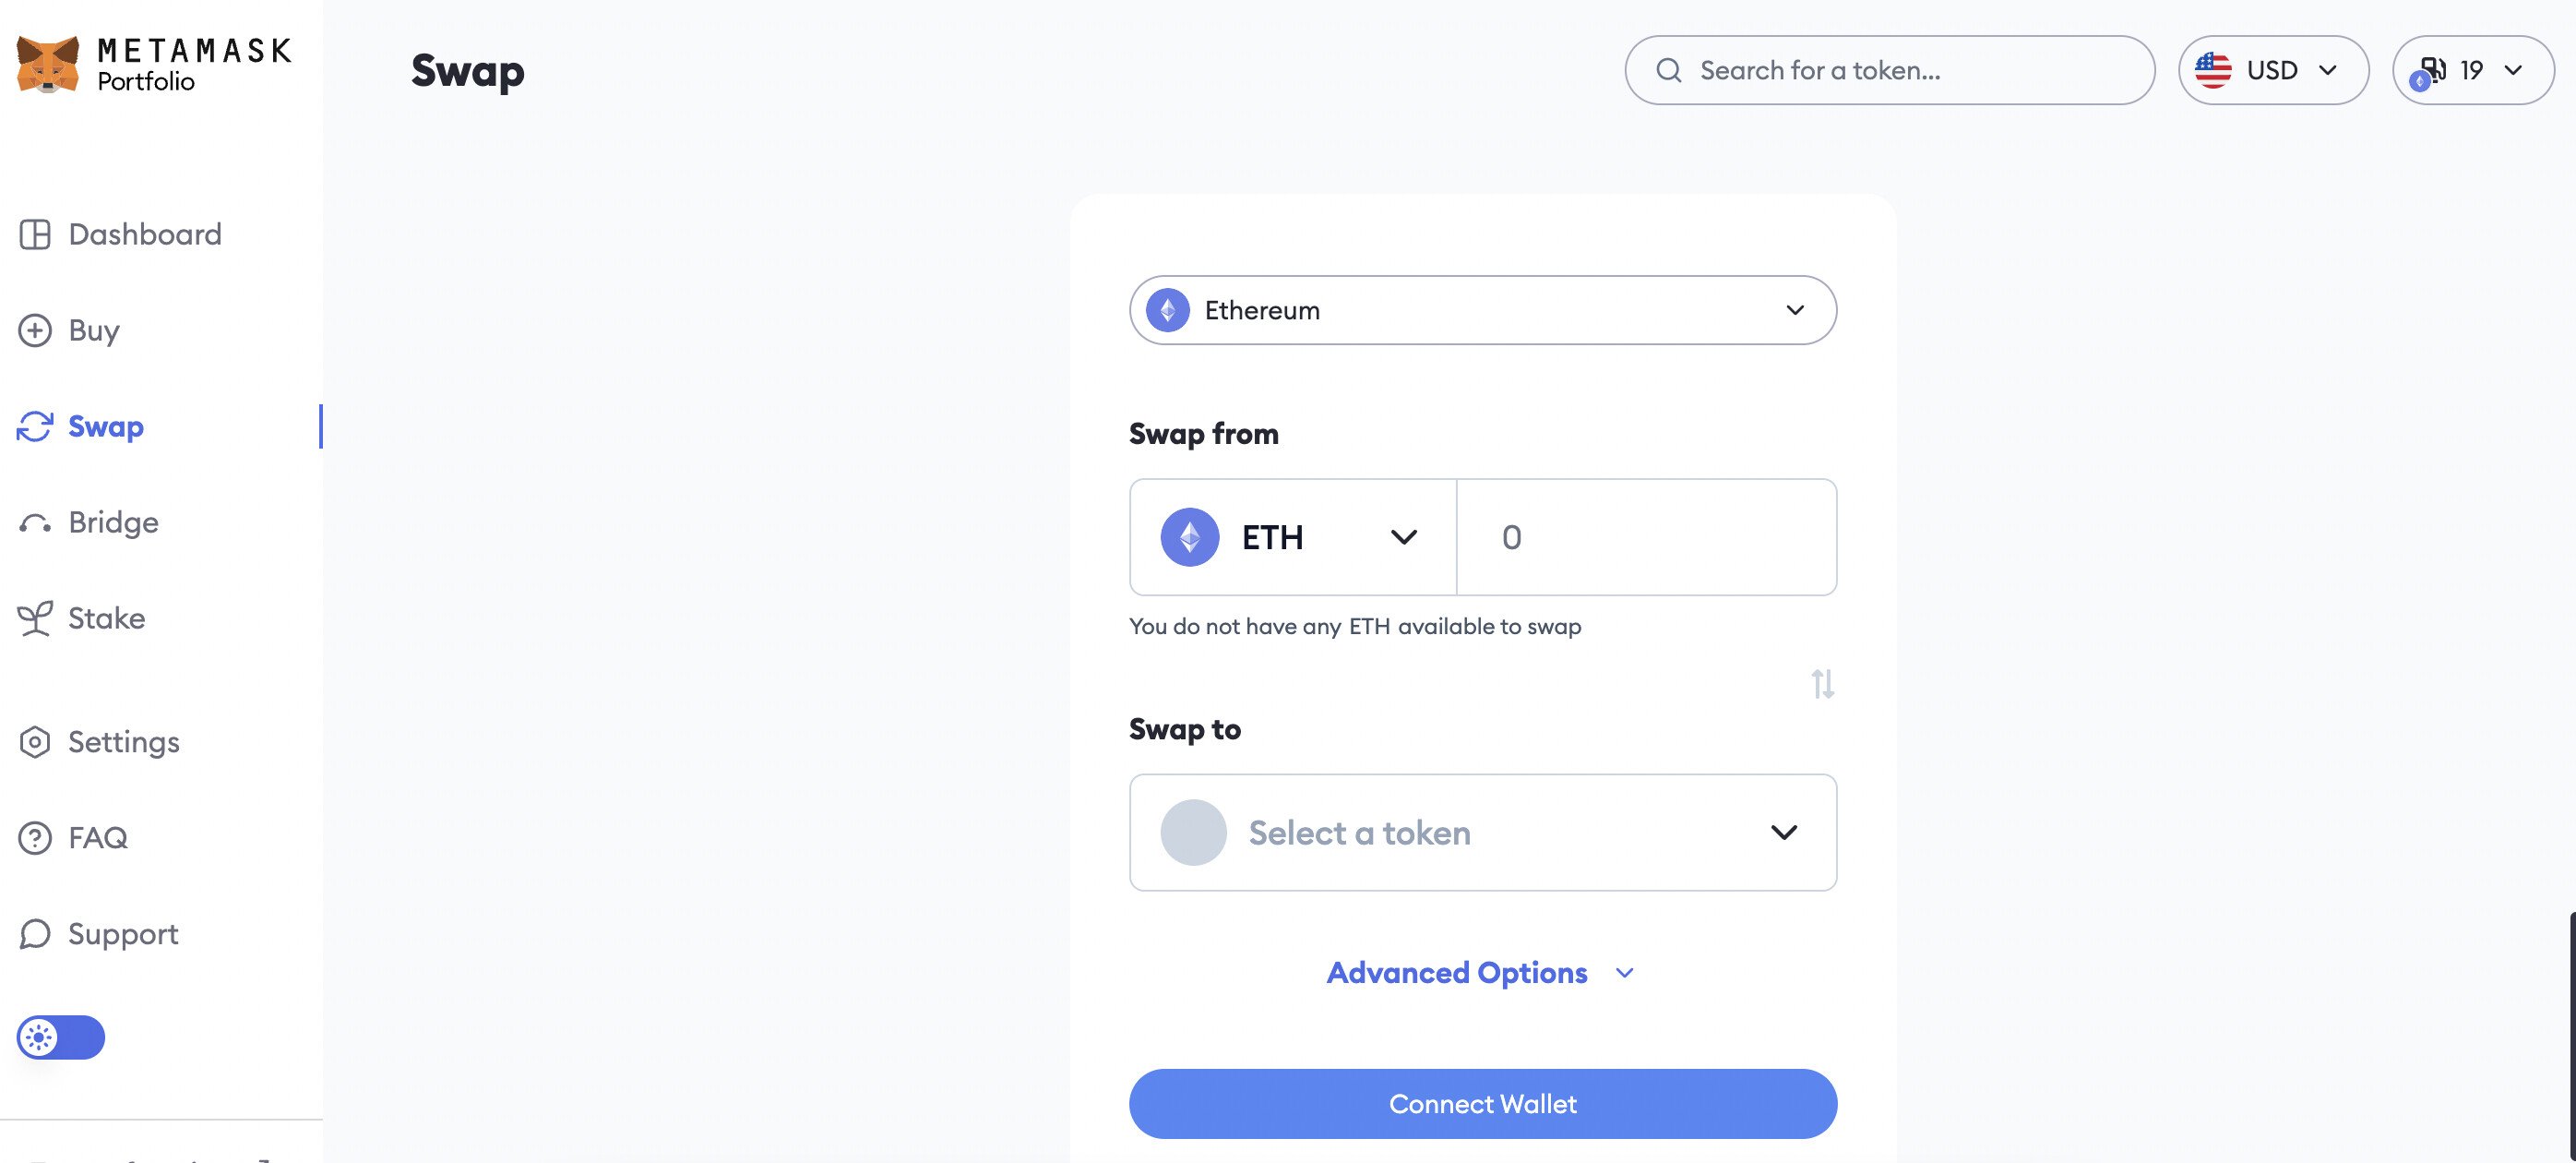Click the MetaMask fox logo
Viewport: 2576px width, 1163px height.
(x=48, y=65)
